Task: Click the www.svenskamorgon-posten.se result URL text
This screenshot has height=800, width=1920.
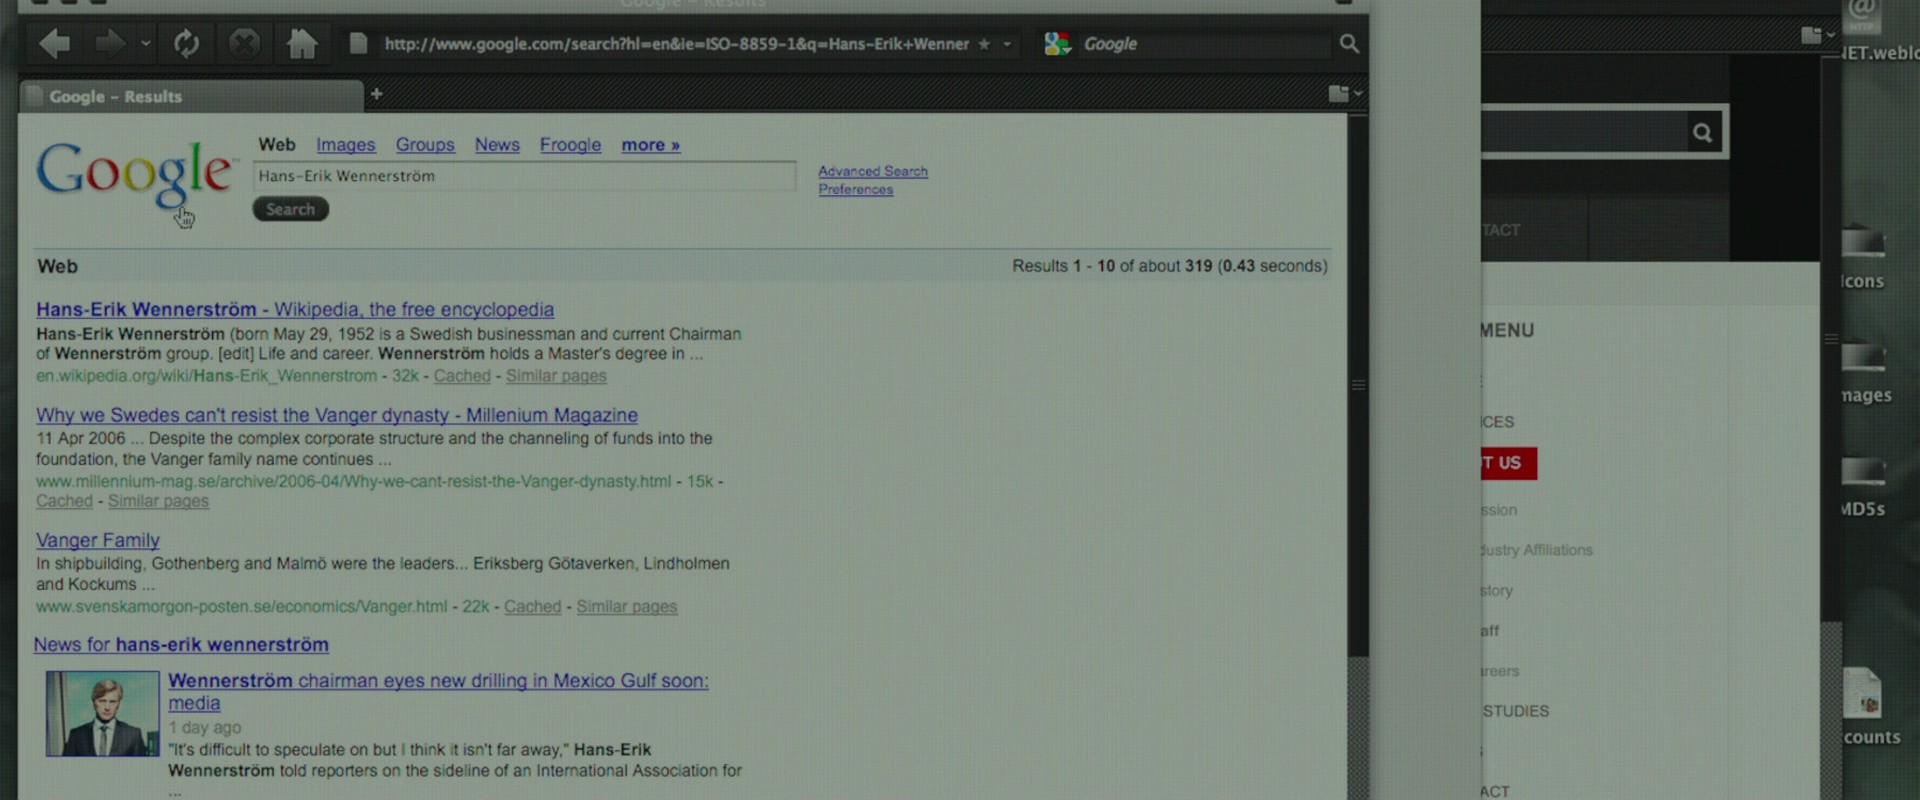Action: tap(242, 607)
